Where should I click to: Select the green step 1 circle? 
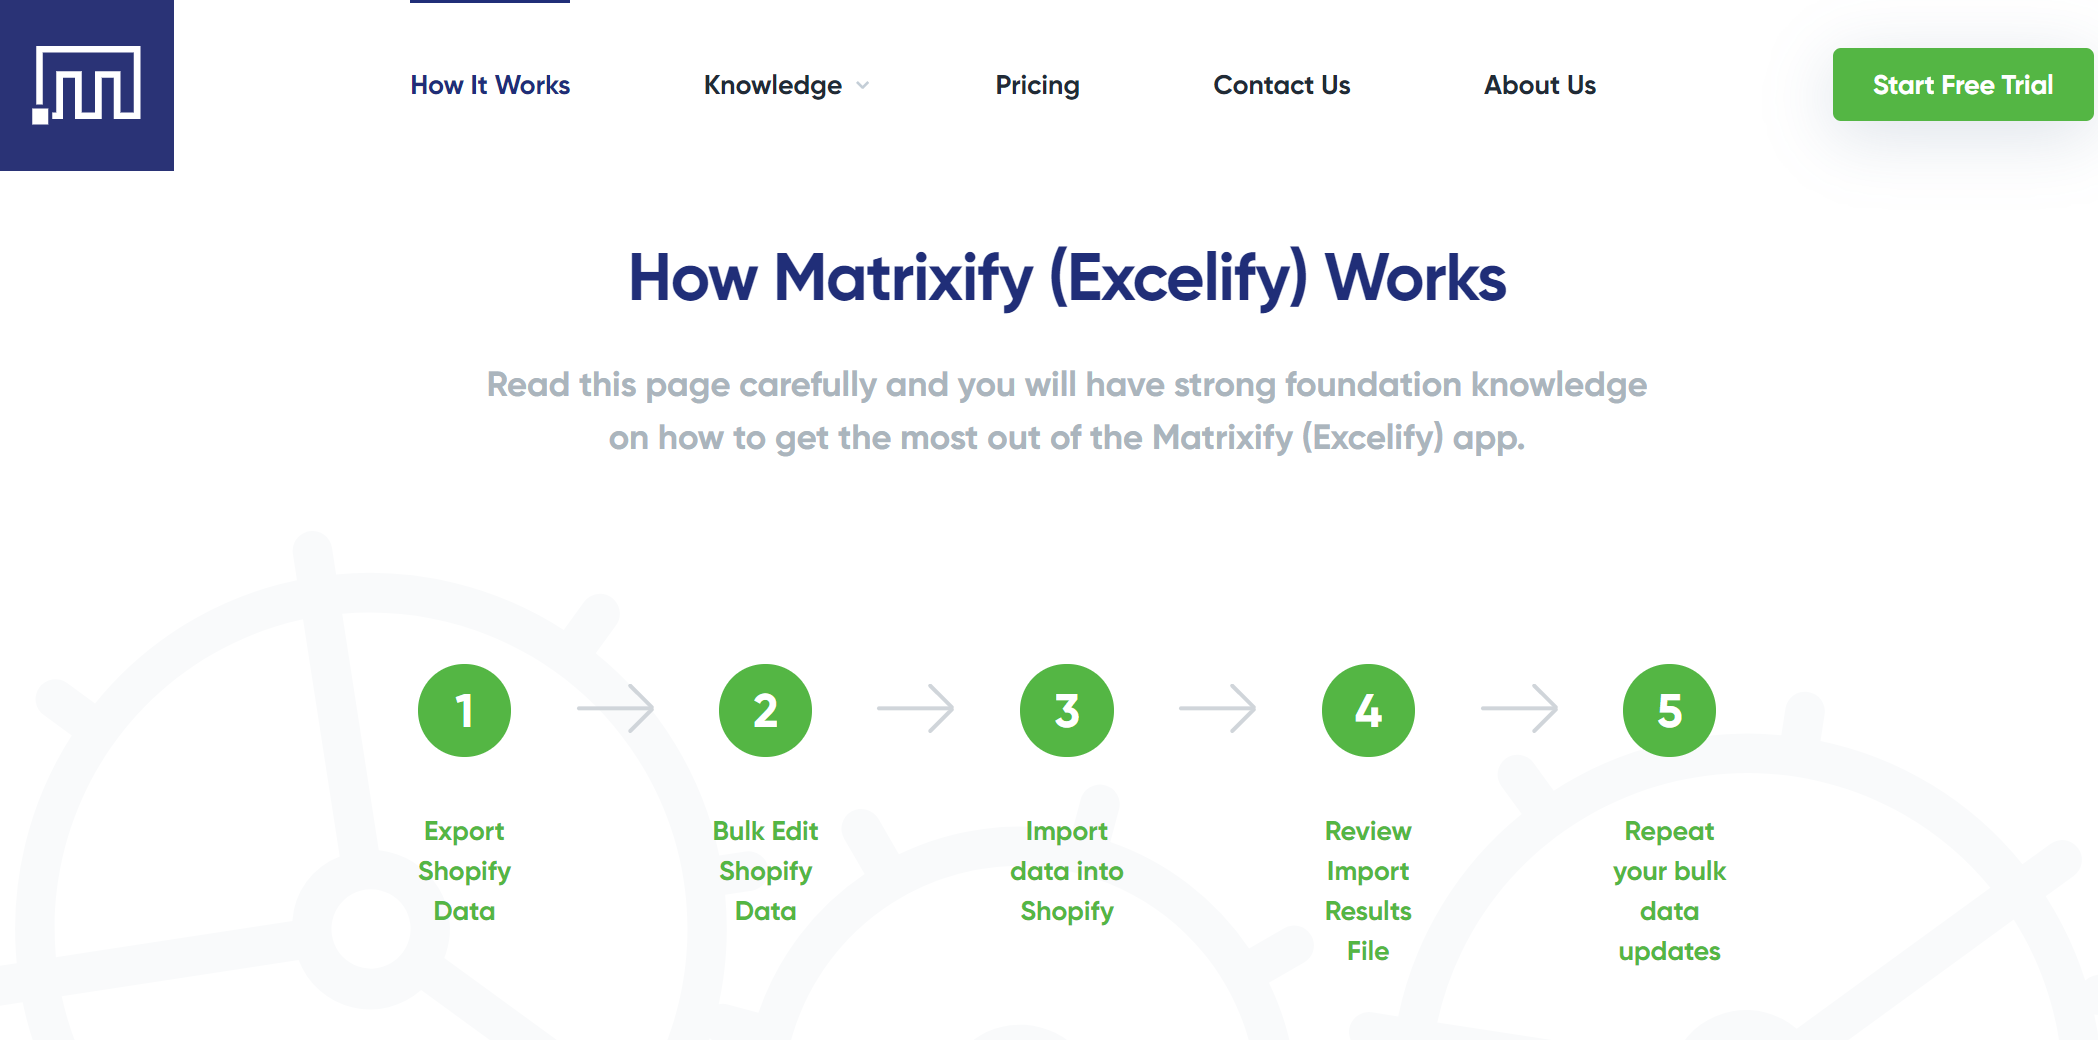pyautogui.click(x=463, y=709)
